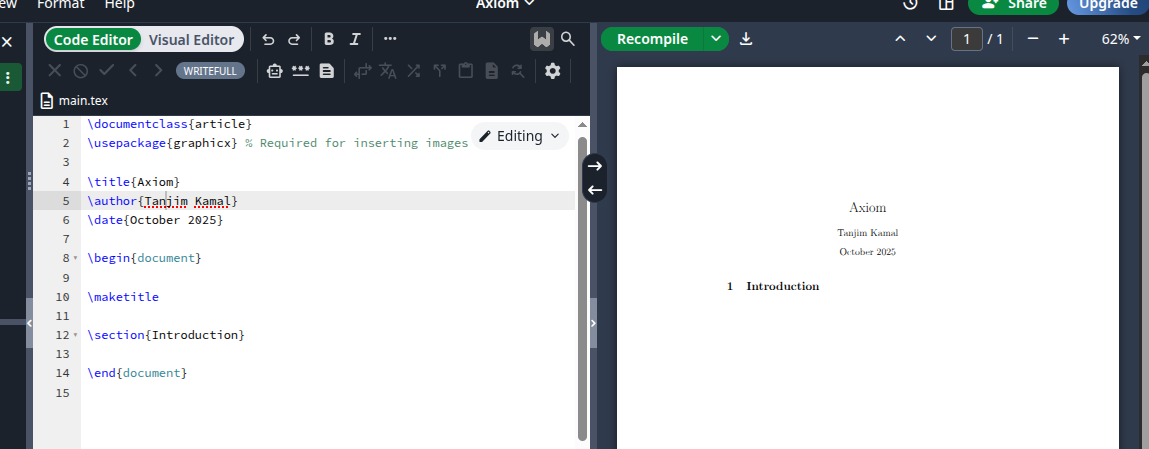The height and width of the screenshot is (449, 1149).
Task: Click the Writefull accept checkmark icon
Action: 106,71
